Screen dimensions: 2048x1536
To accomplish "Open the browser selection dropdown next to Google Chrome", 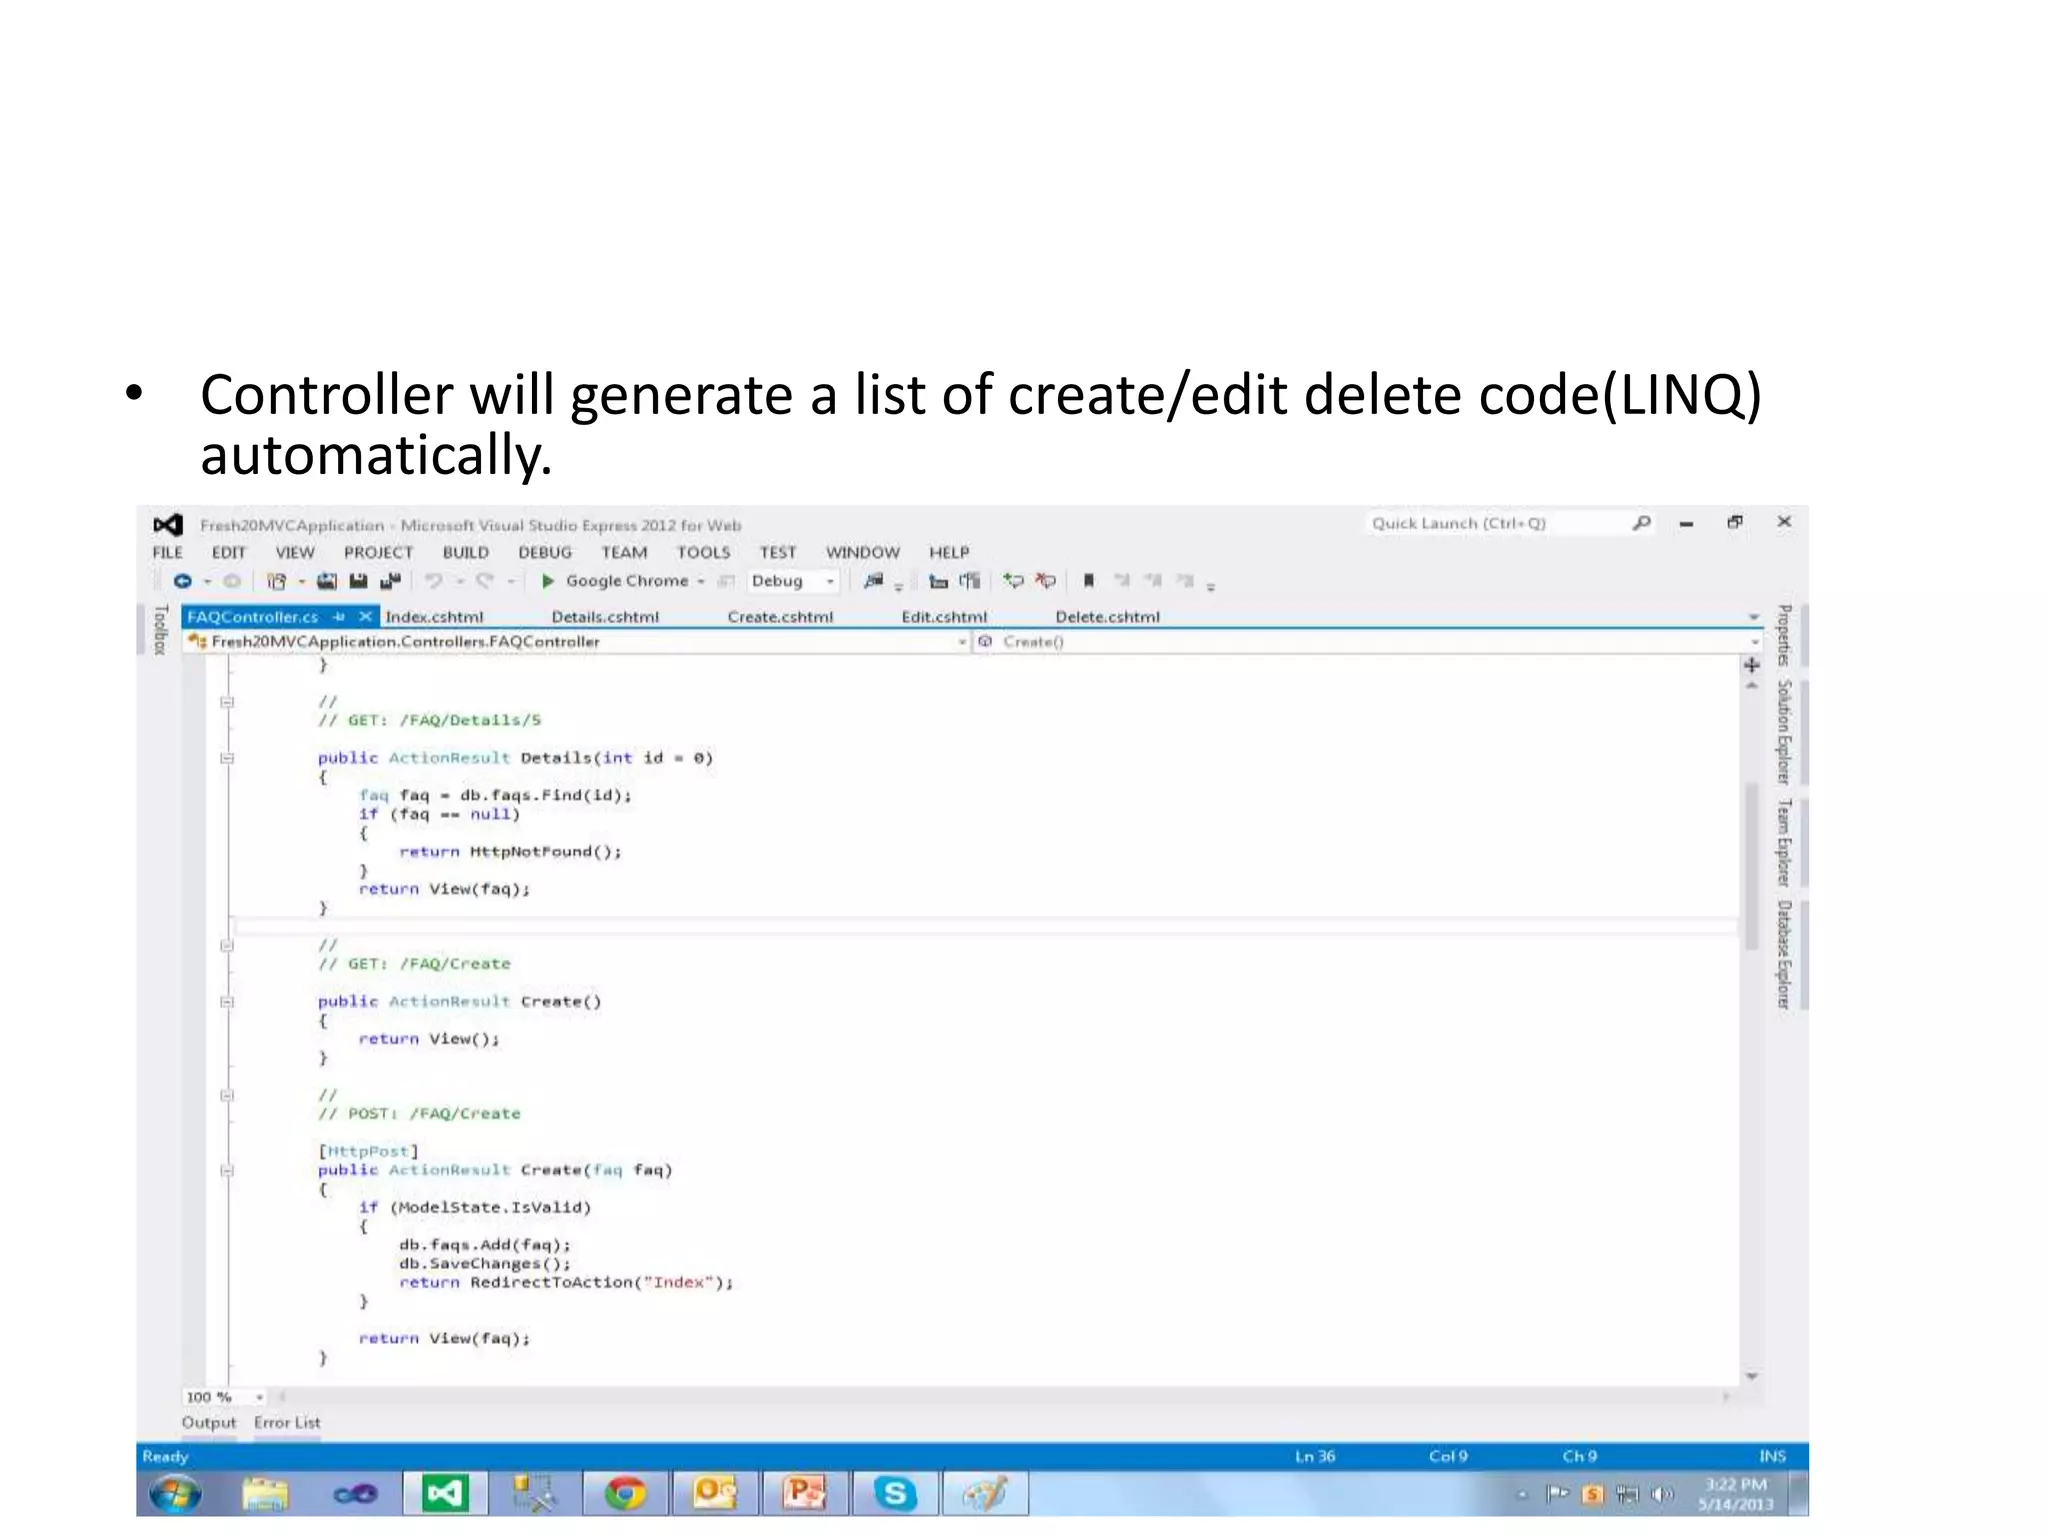I will [x=701, y=582].
